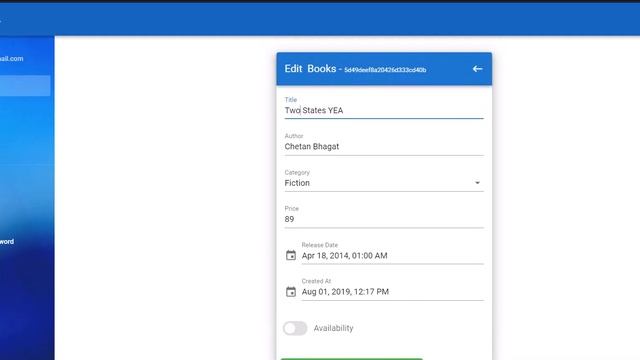Click the Release Date field Apr 18, 2014

[x=392, y=256]
